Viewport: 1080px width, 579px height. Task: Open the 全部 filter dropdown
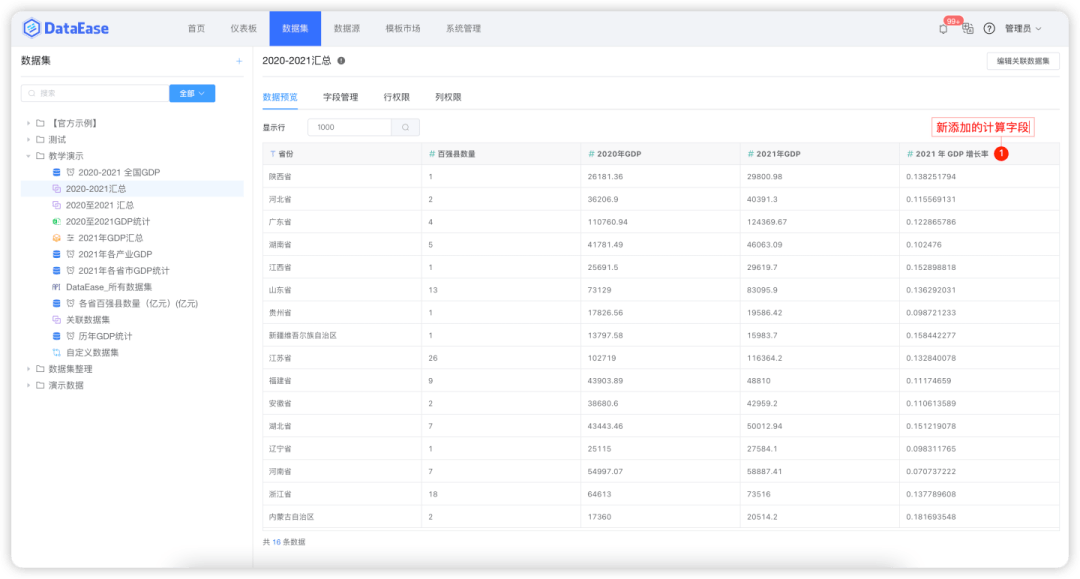point(192,93)
